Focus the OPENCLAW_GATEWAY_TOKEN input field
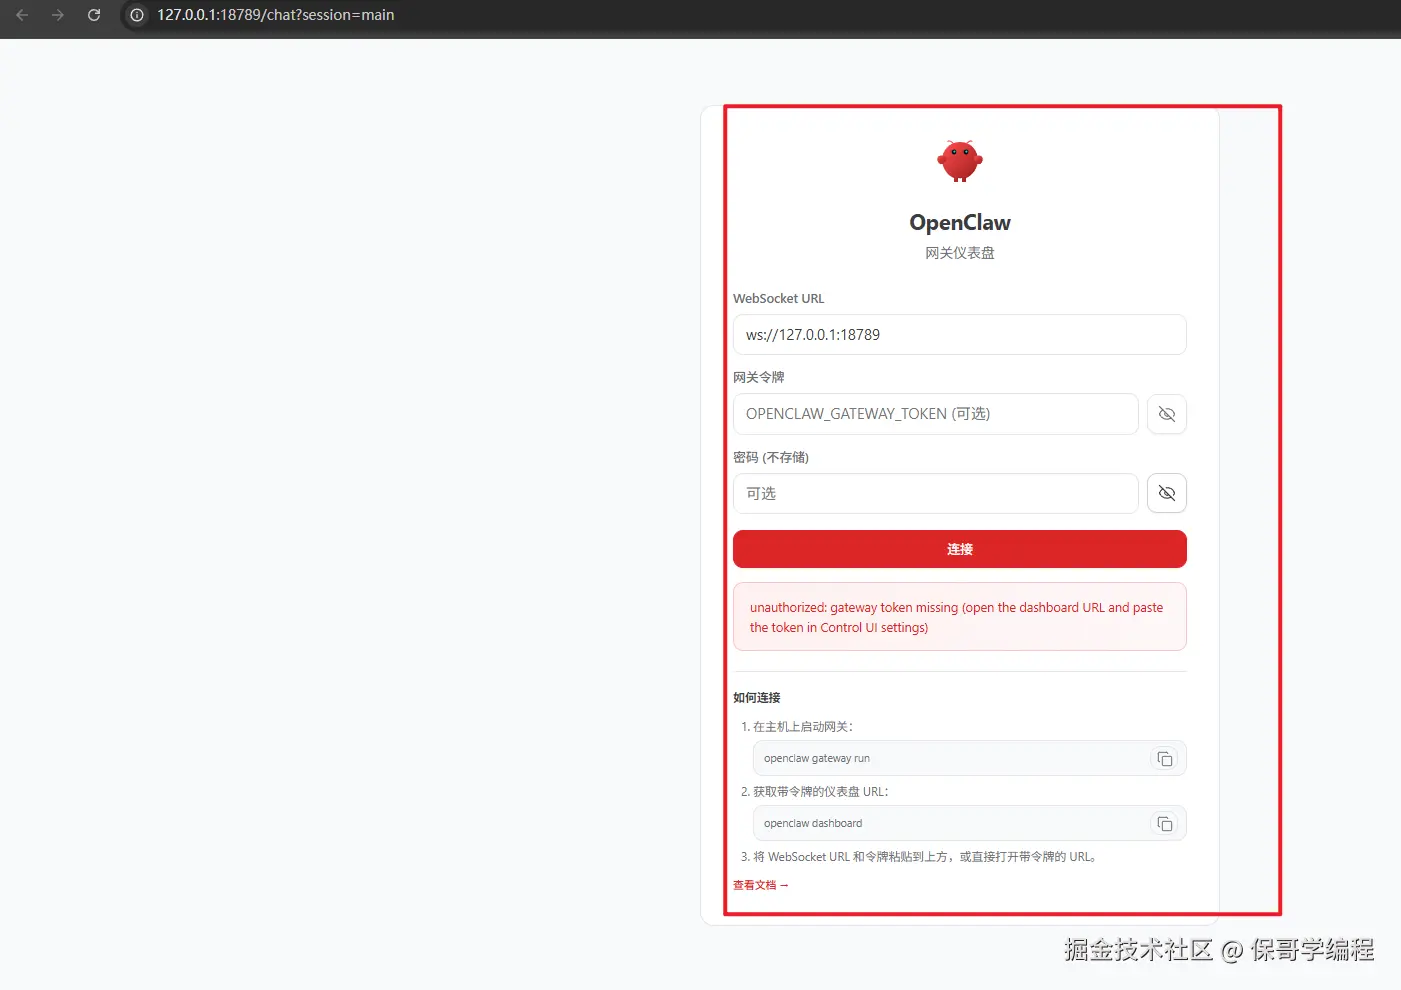The image size is (1401, 990). 935,414
